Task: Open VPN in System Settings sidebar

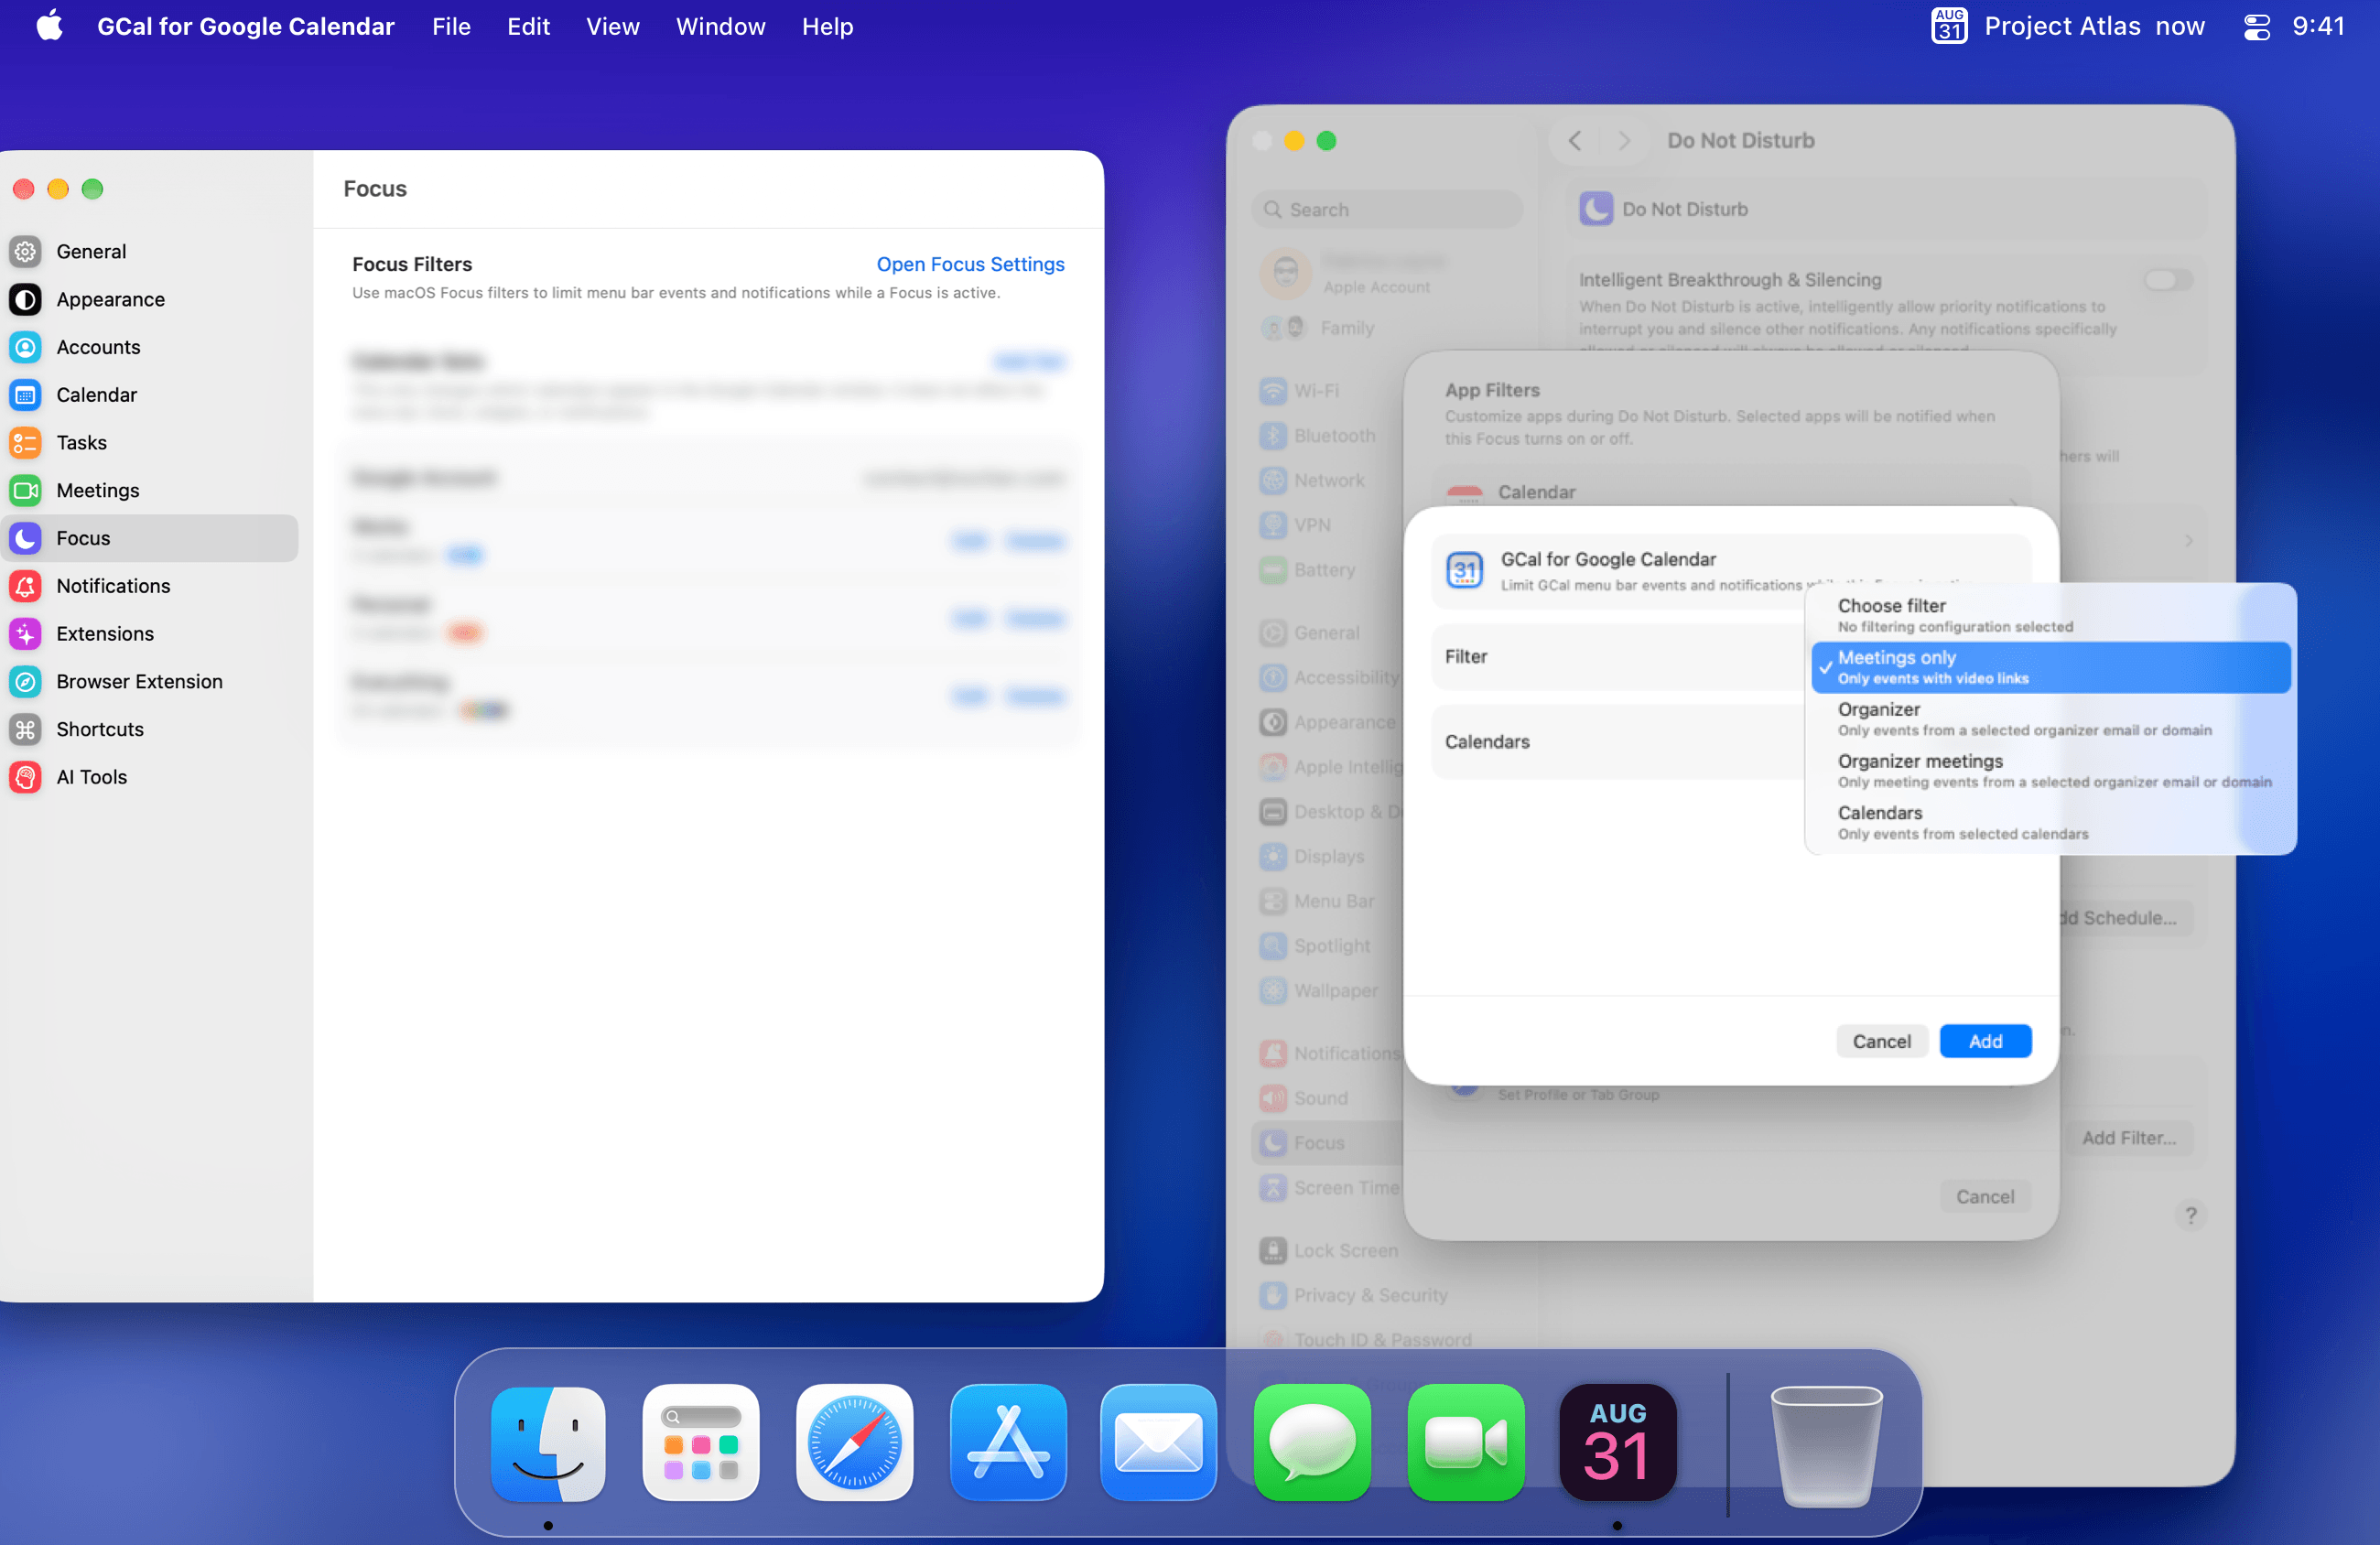Action: click(1297, 525)
